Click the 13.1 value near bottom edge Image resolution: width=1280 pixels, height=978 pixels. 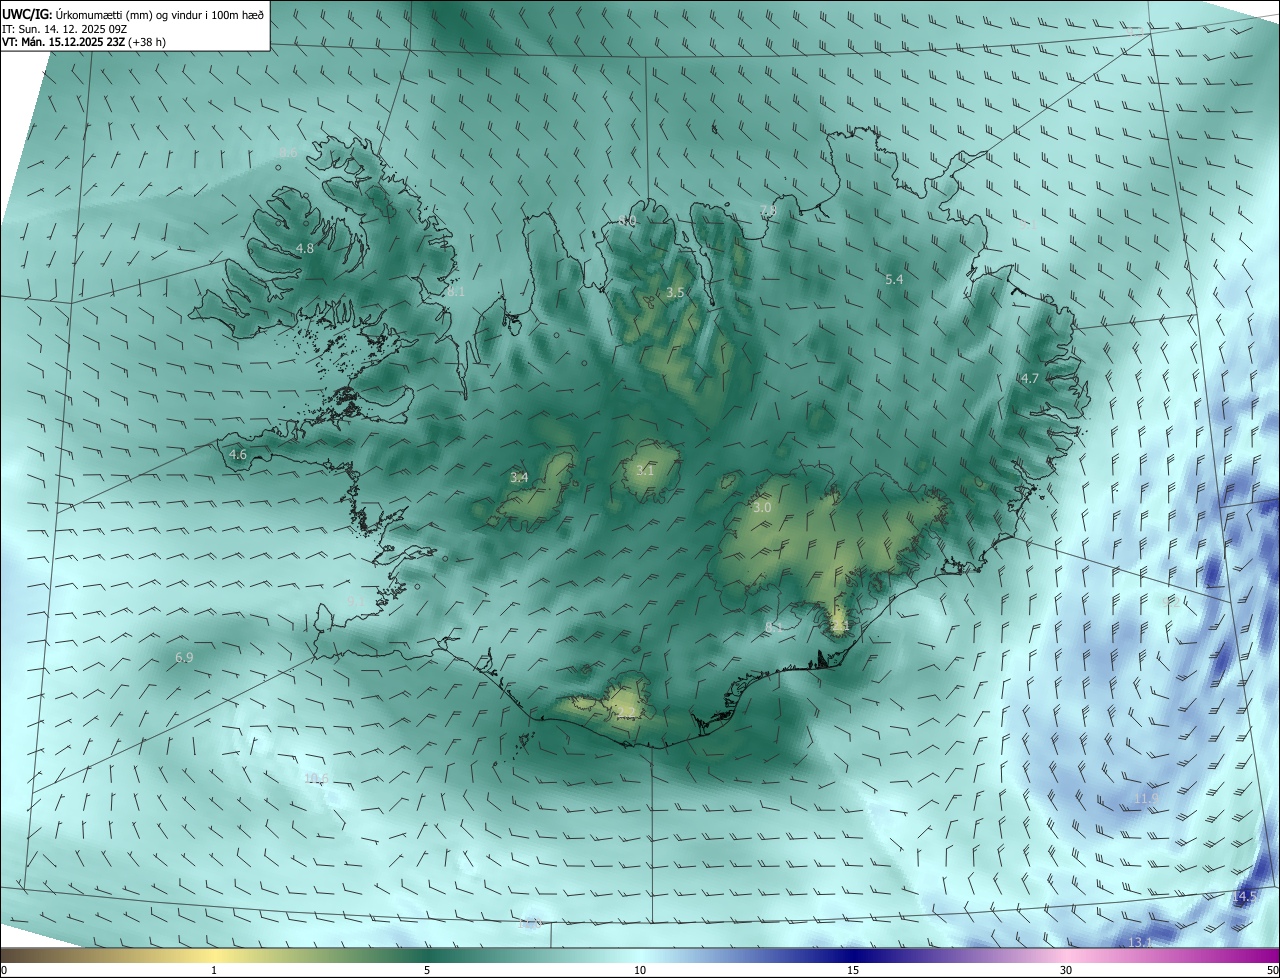pos(1140,942)
